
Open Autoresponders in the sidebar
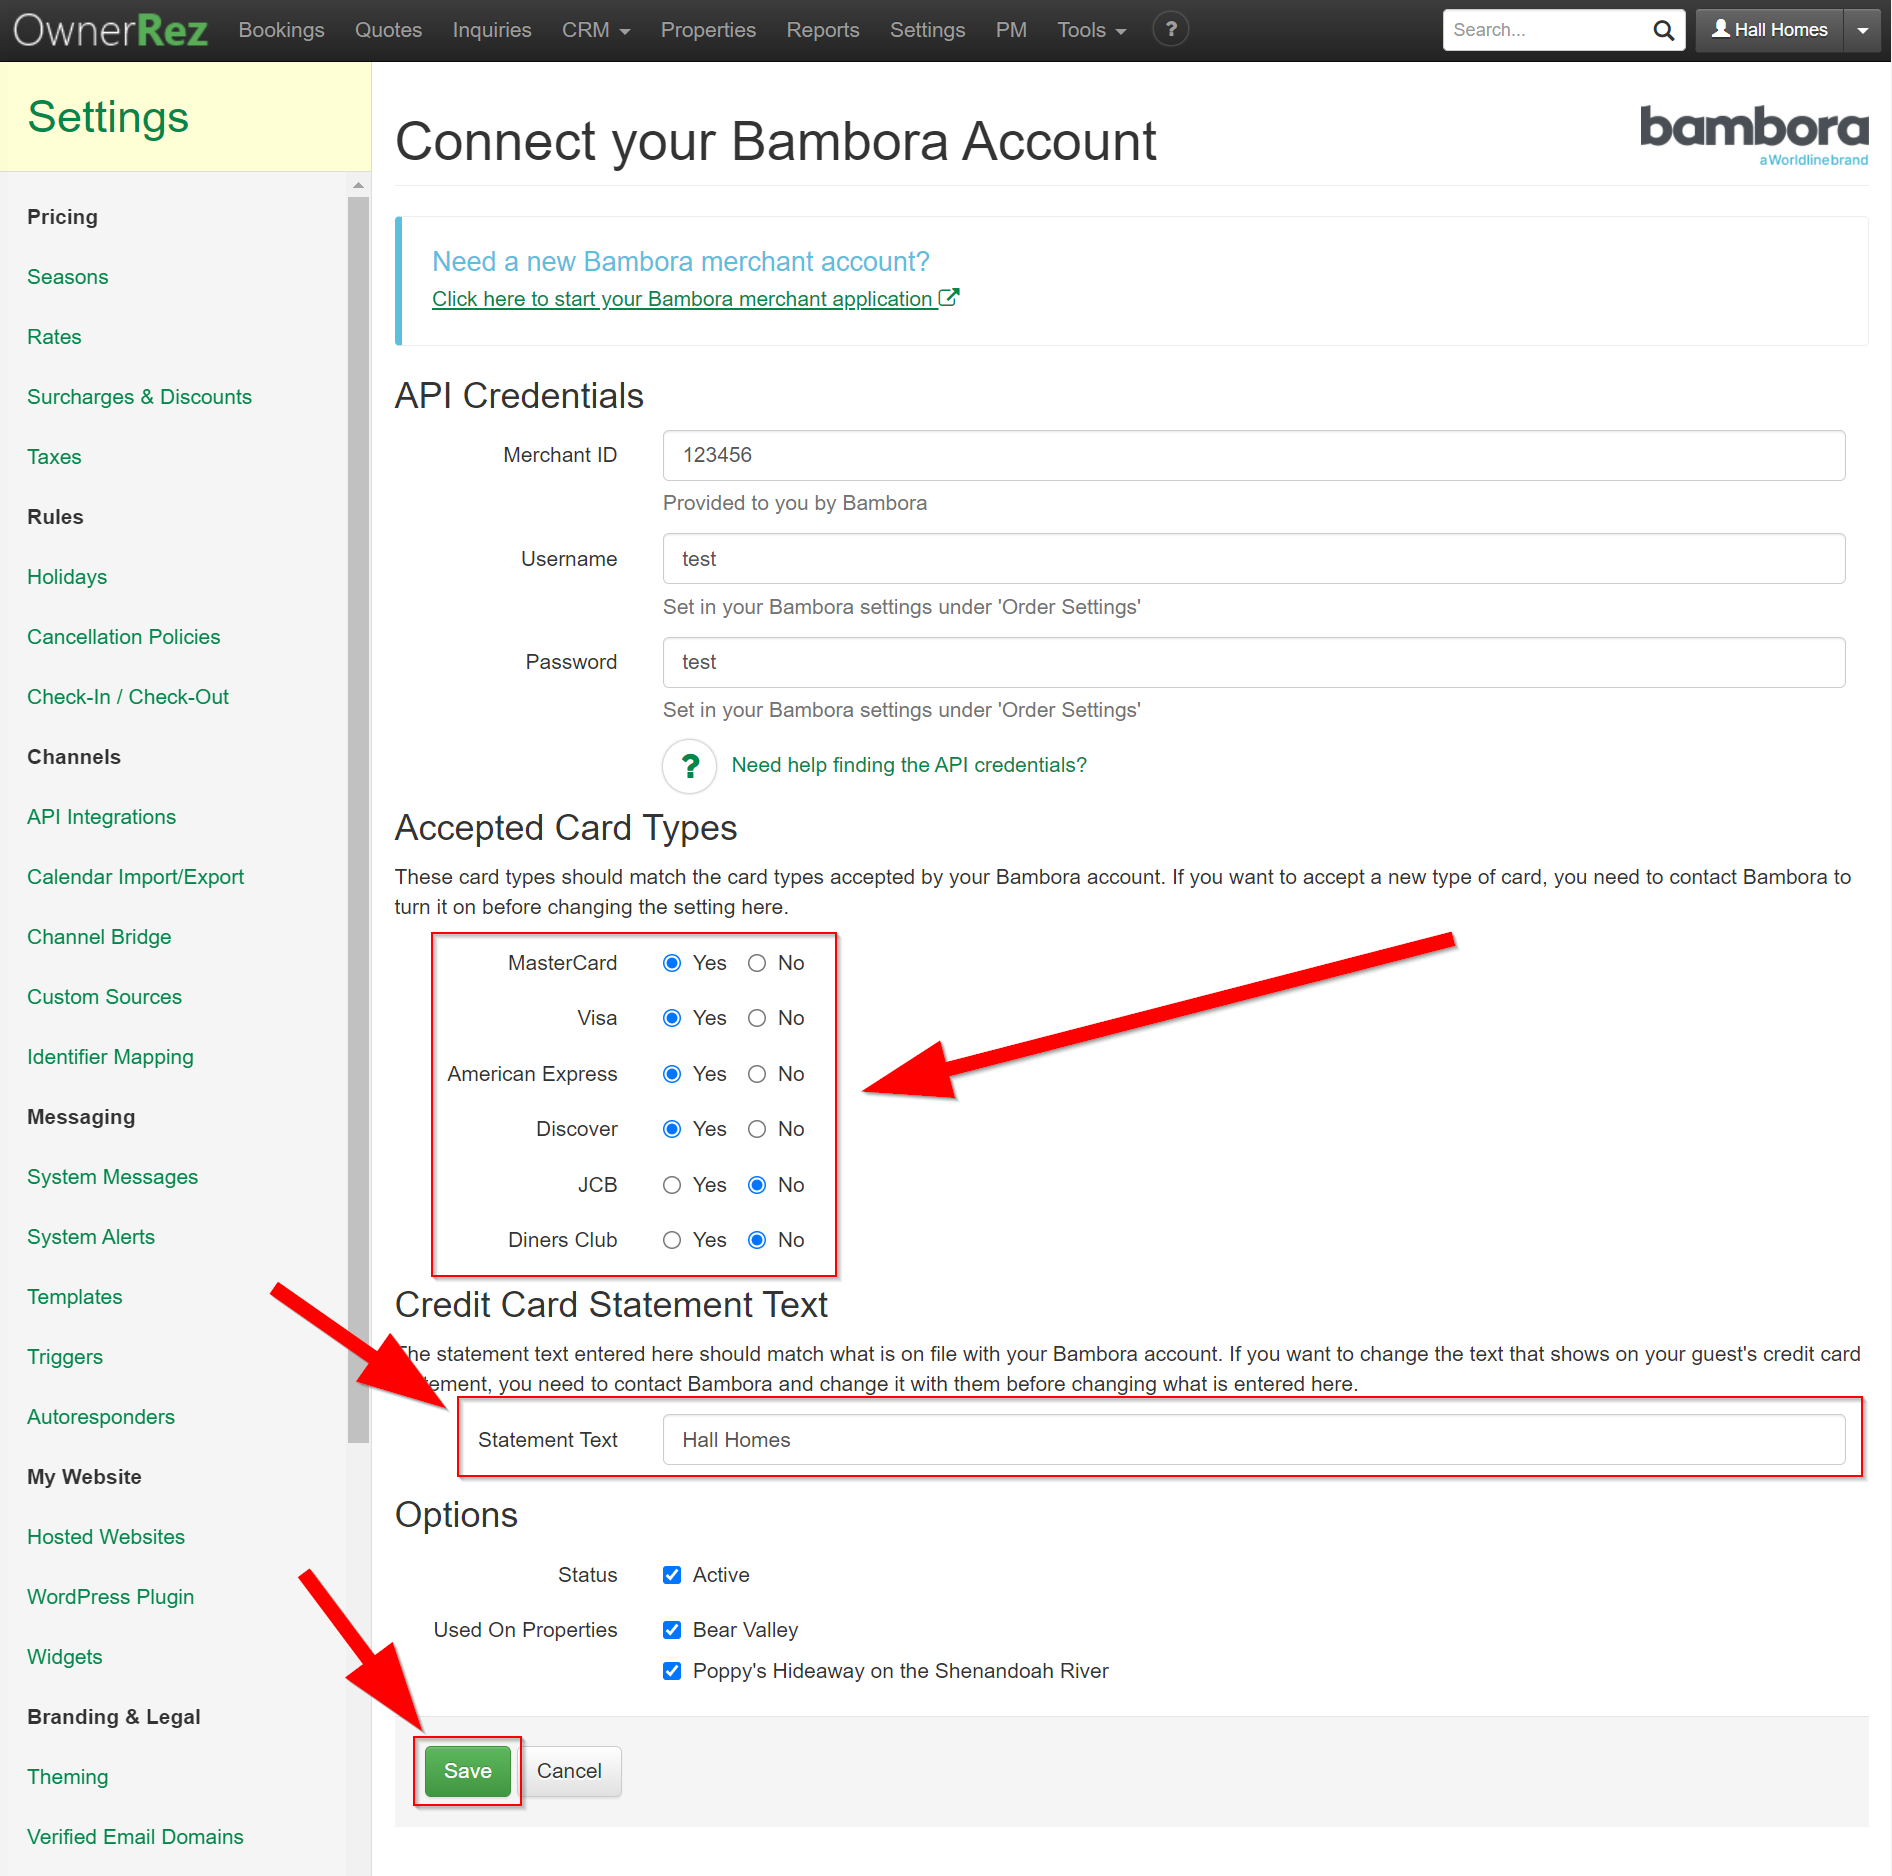coord(101,1417)
